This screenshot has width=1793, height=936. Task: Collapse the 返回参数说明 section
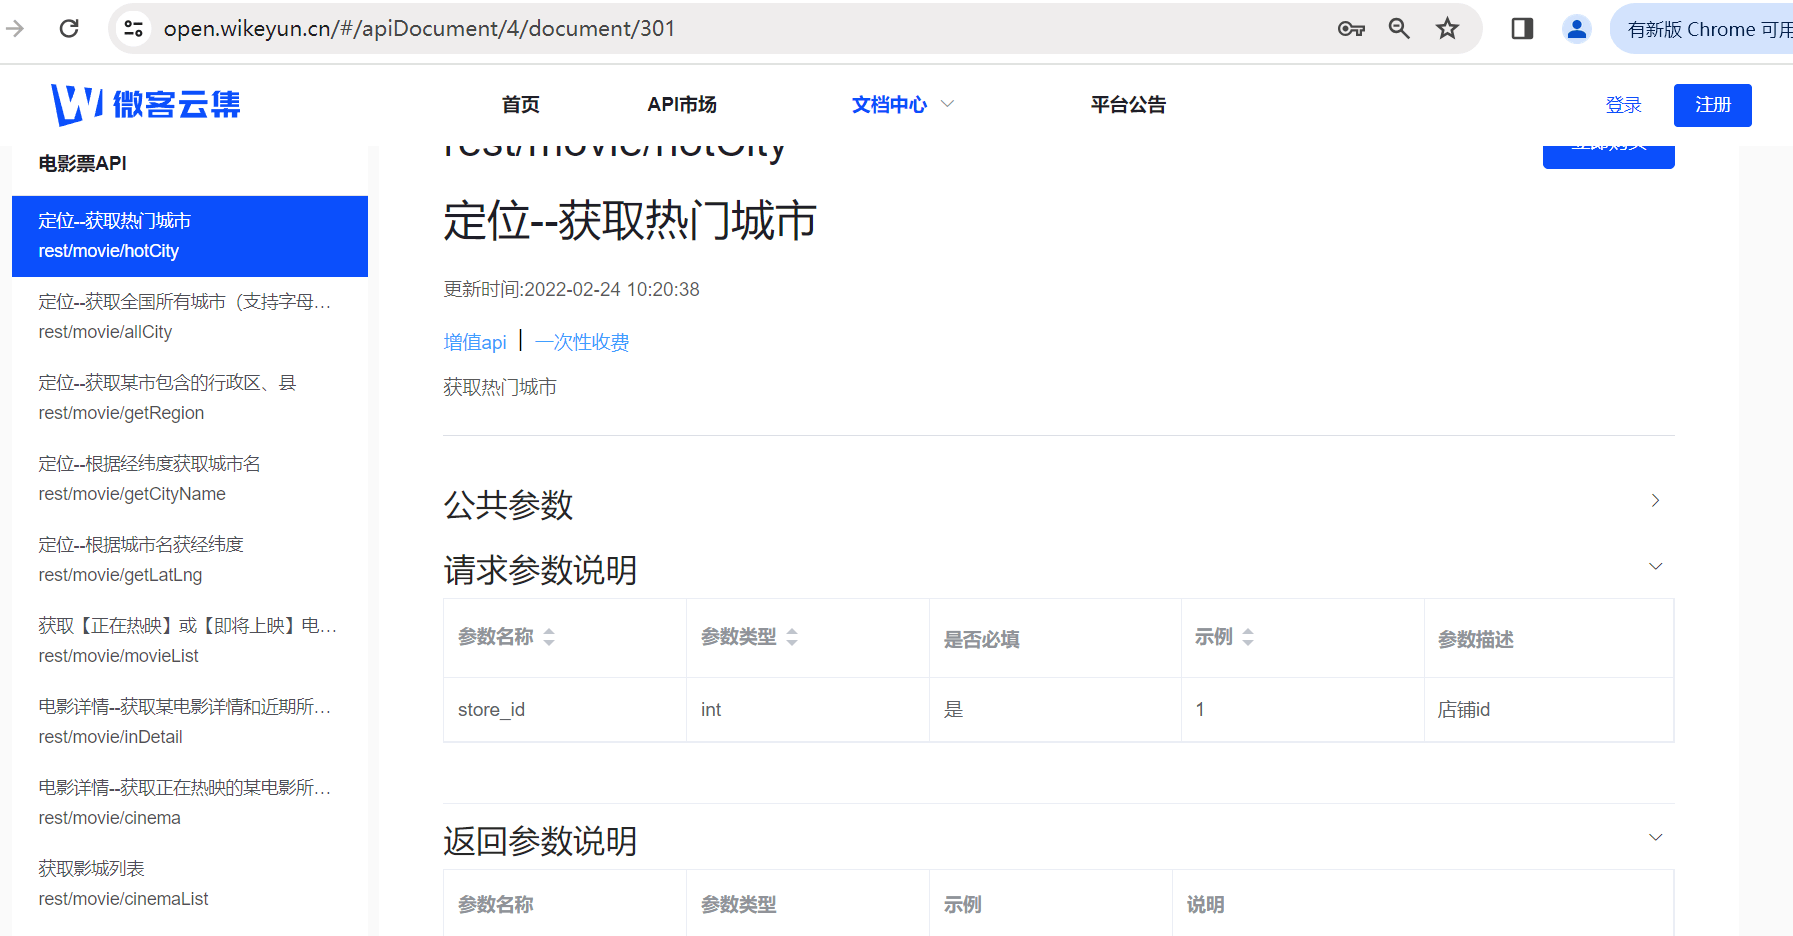[x=1655, y=838]
